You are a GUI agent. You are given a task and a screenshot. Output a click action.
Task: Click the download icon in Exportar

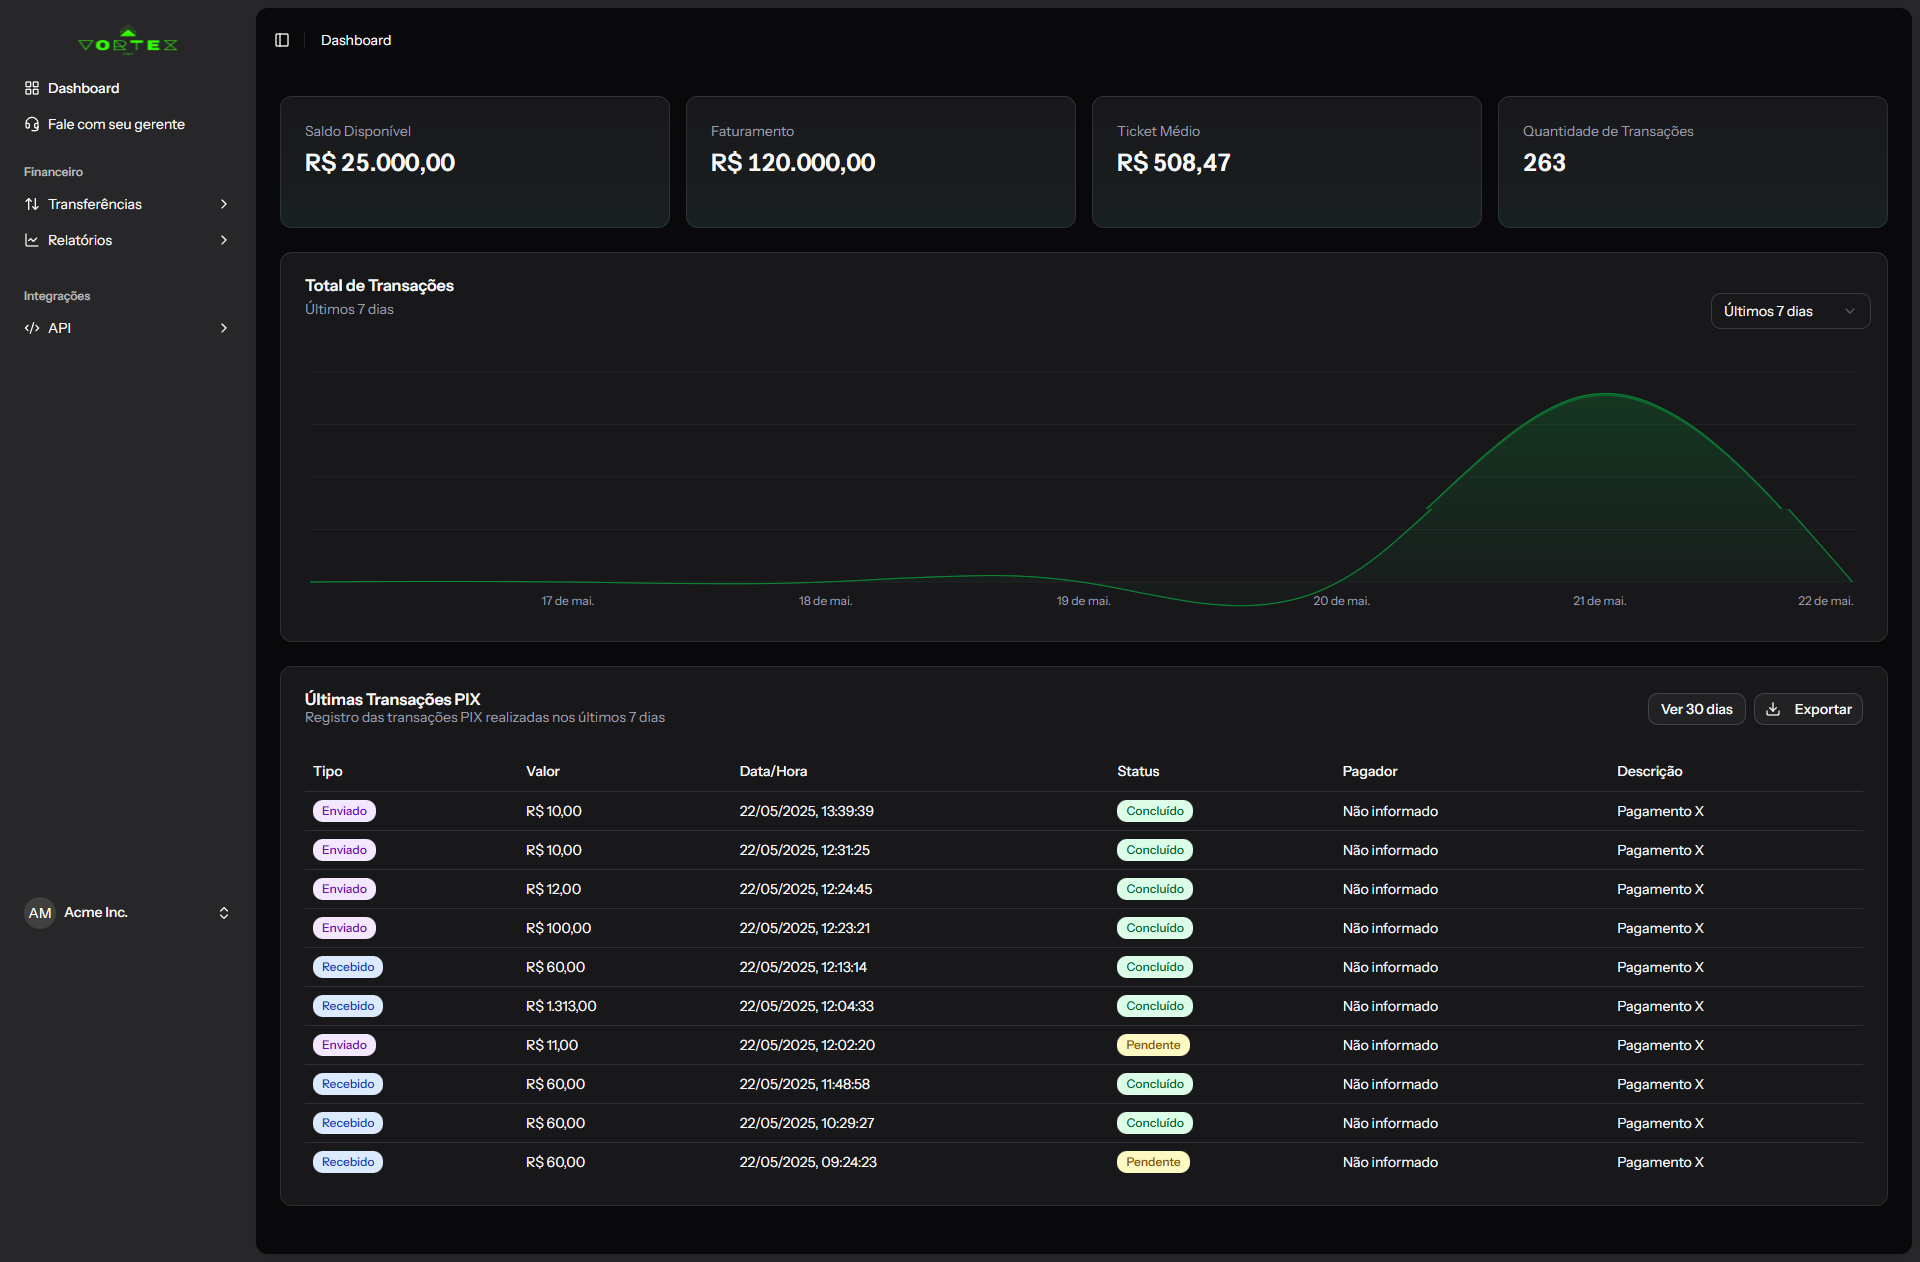click(x=1773, y=709)
